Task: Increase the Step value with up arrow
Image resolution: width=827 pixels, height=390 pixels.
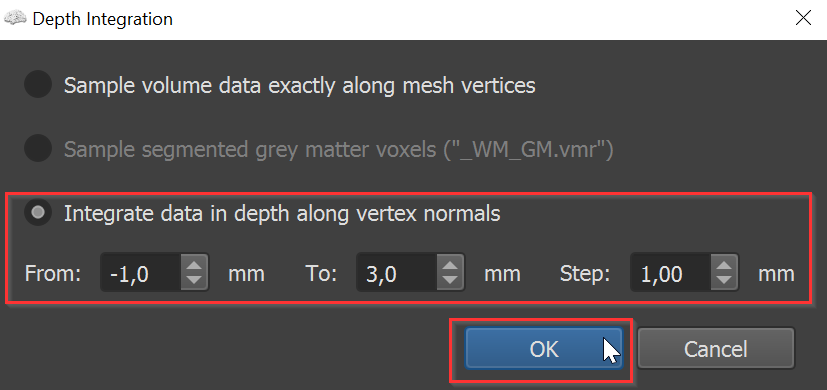Action: tap(724, 265)
